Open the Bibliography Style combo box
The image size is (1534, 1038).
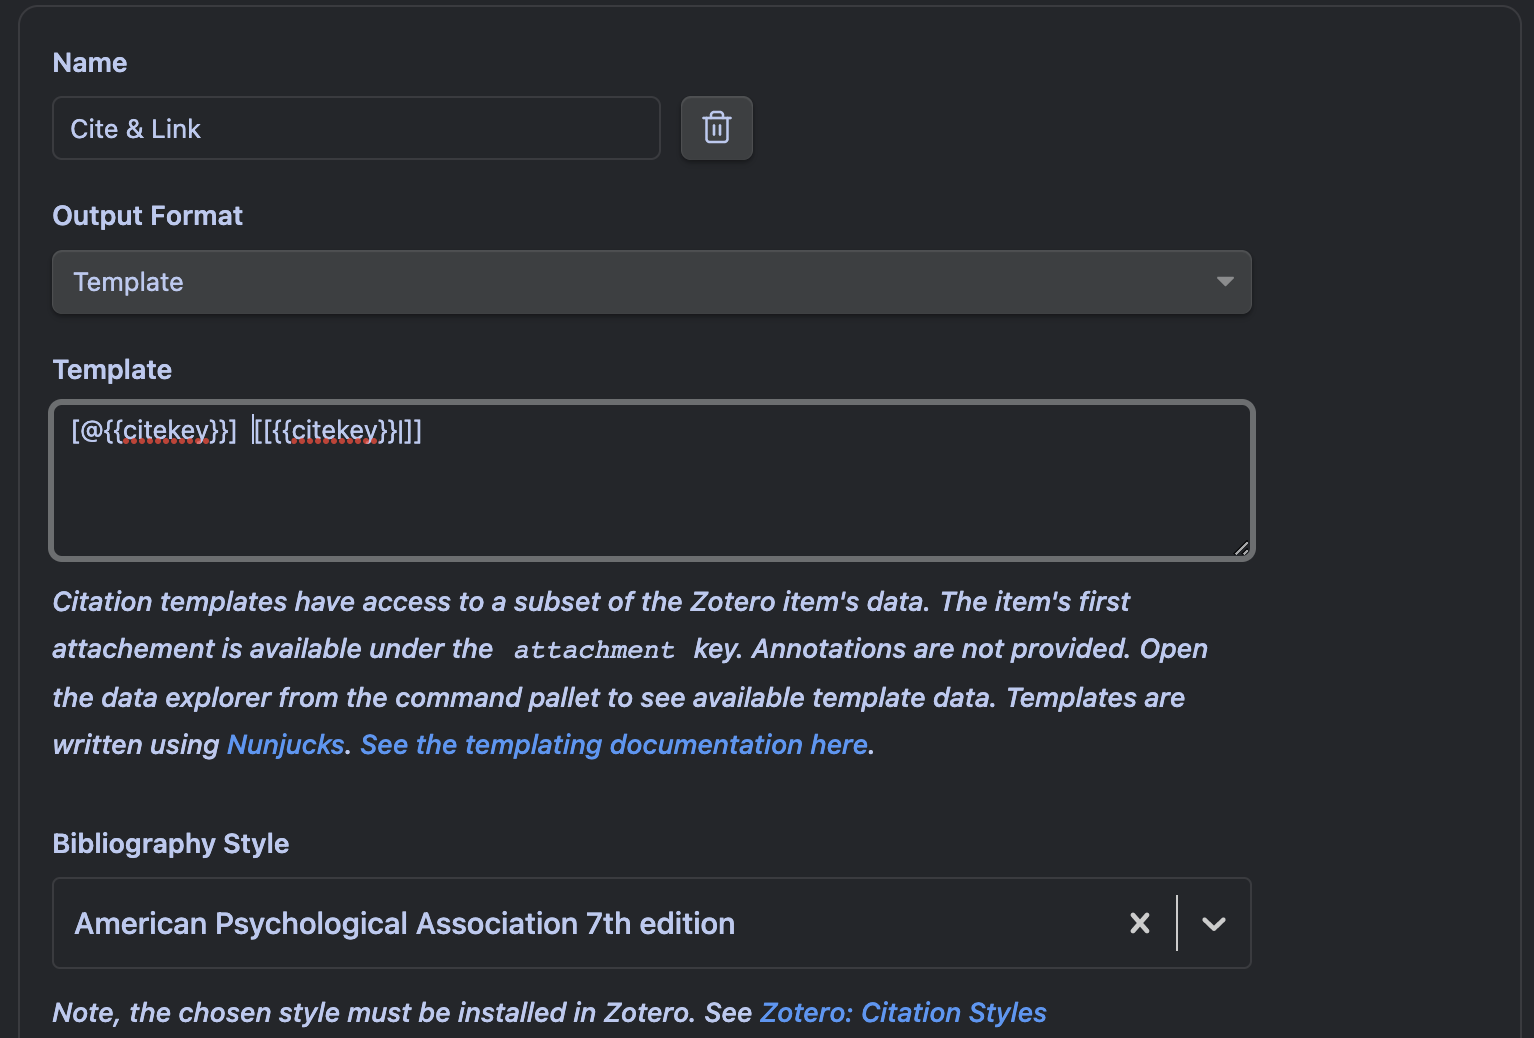pos(600,923)
